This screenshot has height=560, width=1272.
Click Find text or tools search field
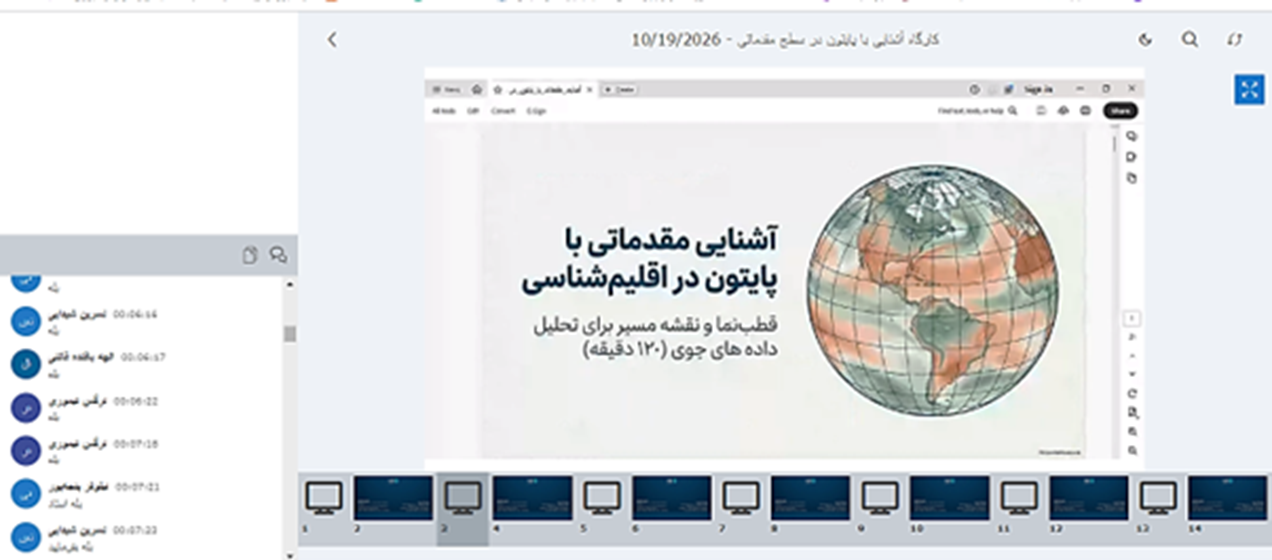coord(978,111)
